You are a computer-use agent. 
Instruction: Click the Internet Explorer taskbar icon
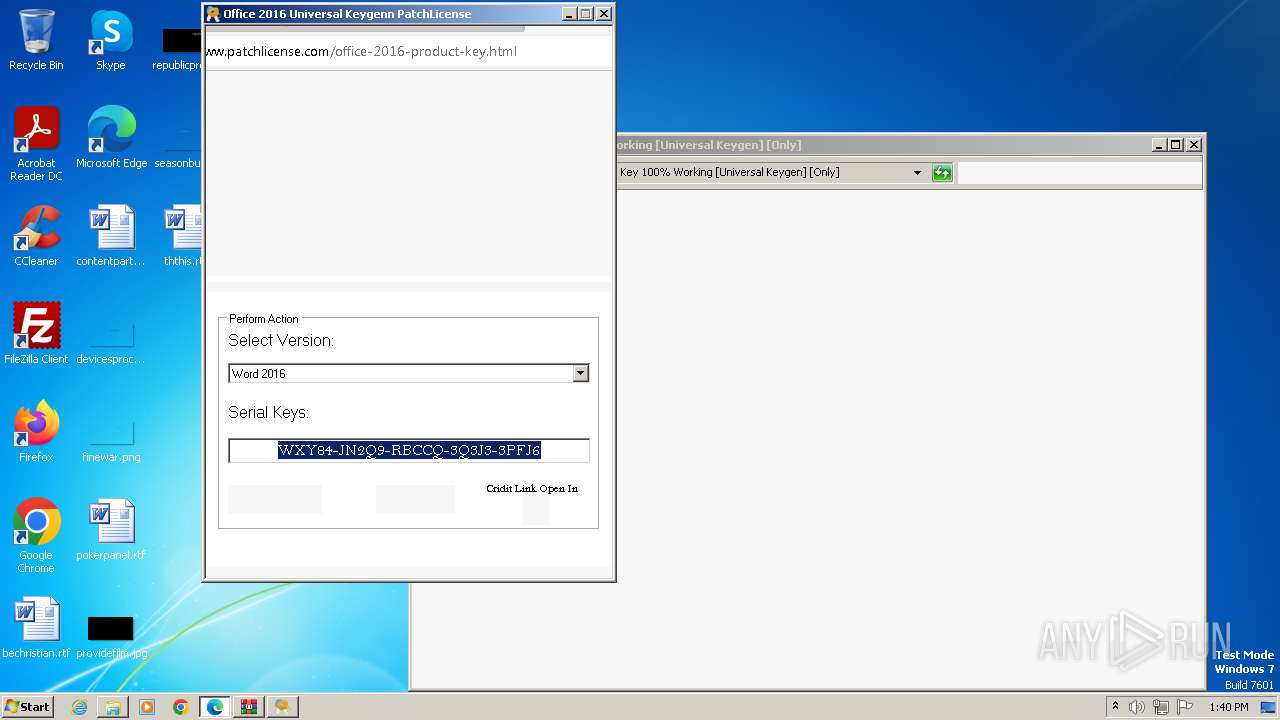(79, 707)
